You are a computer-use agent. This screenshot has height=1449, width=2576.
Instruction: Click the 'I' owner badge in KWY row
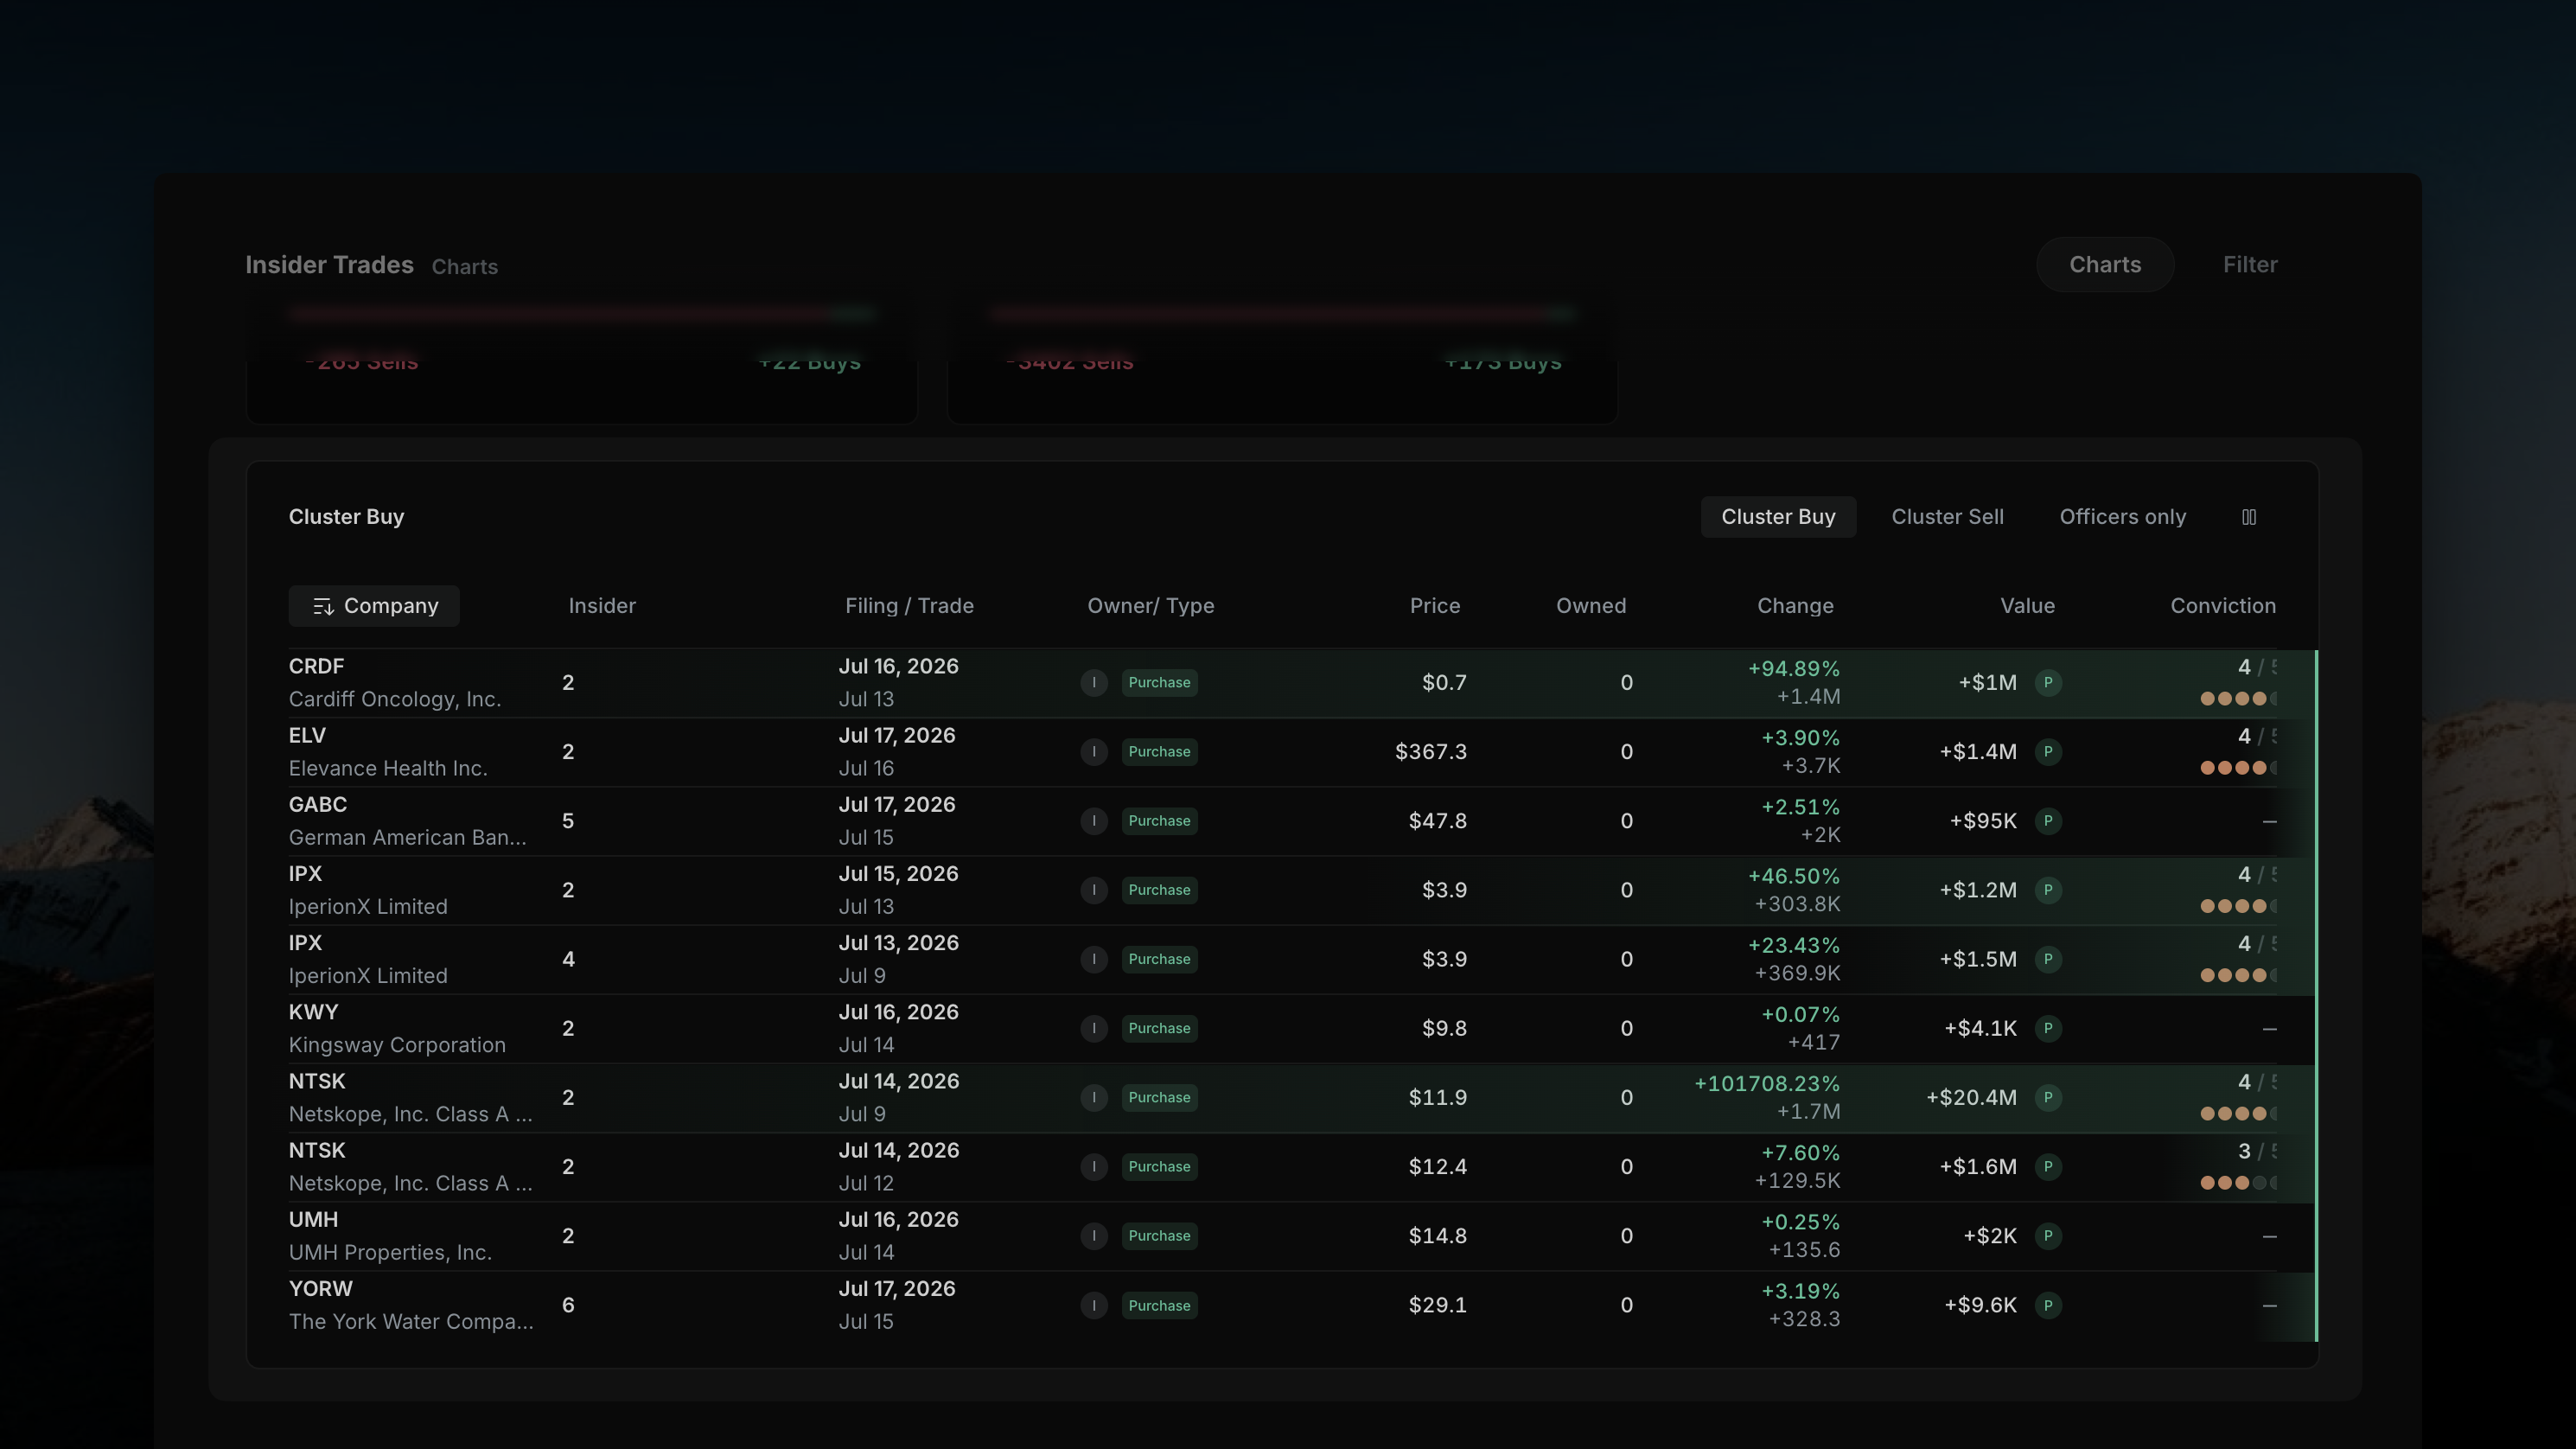[x=1094, y=1028]
